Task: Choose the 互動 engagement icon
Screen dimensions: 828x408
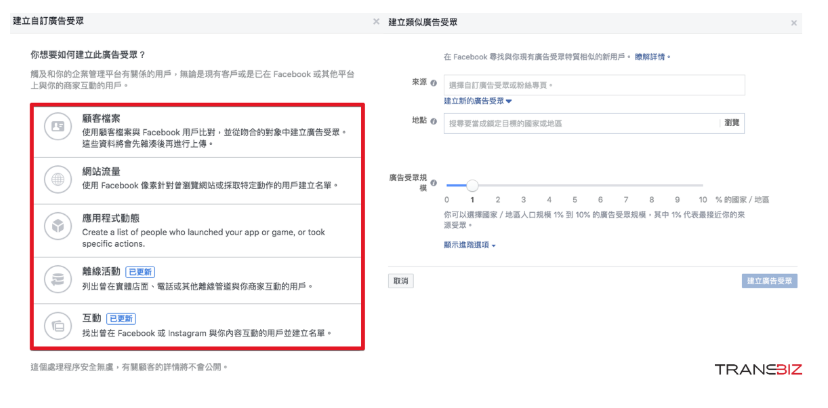Action: click(x=58, y=325)
